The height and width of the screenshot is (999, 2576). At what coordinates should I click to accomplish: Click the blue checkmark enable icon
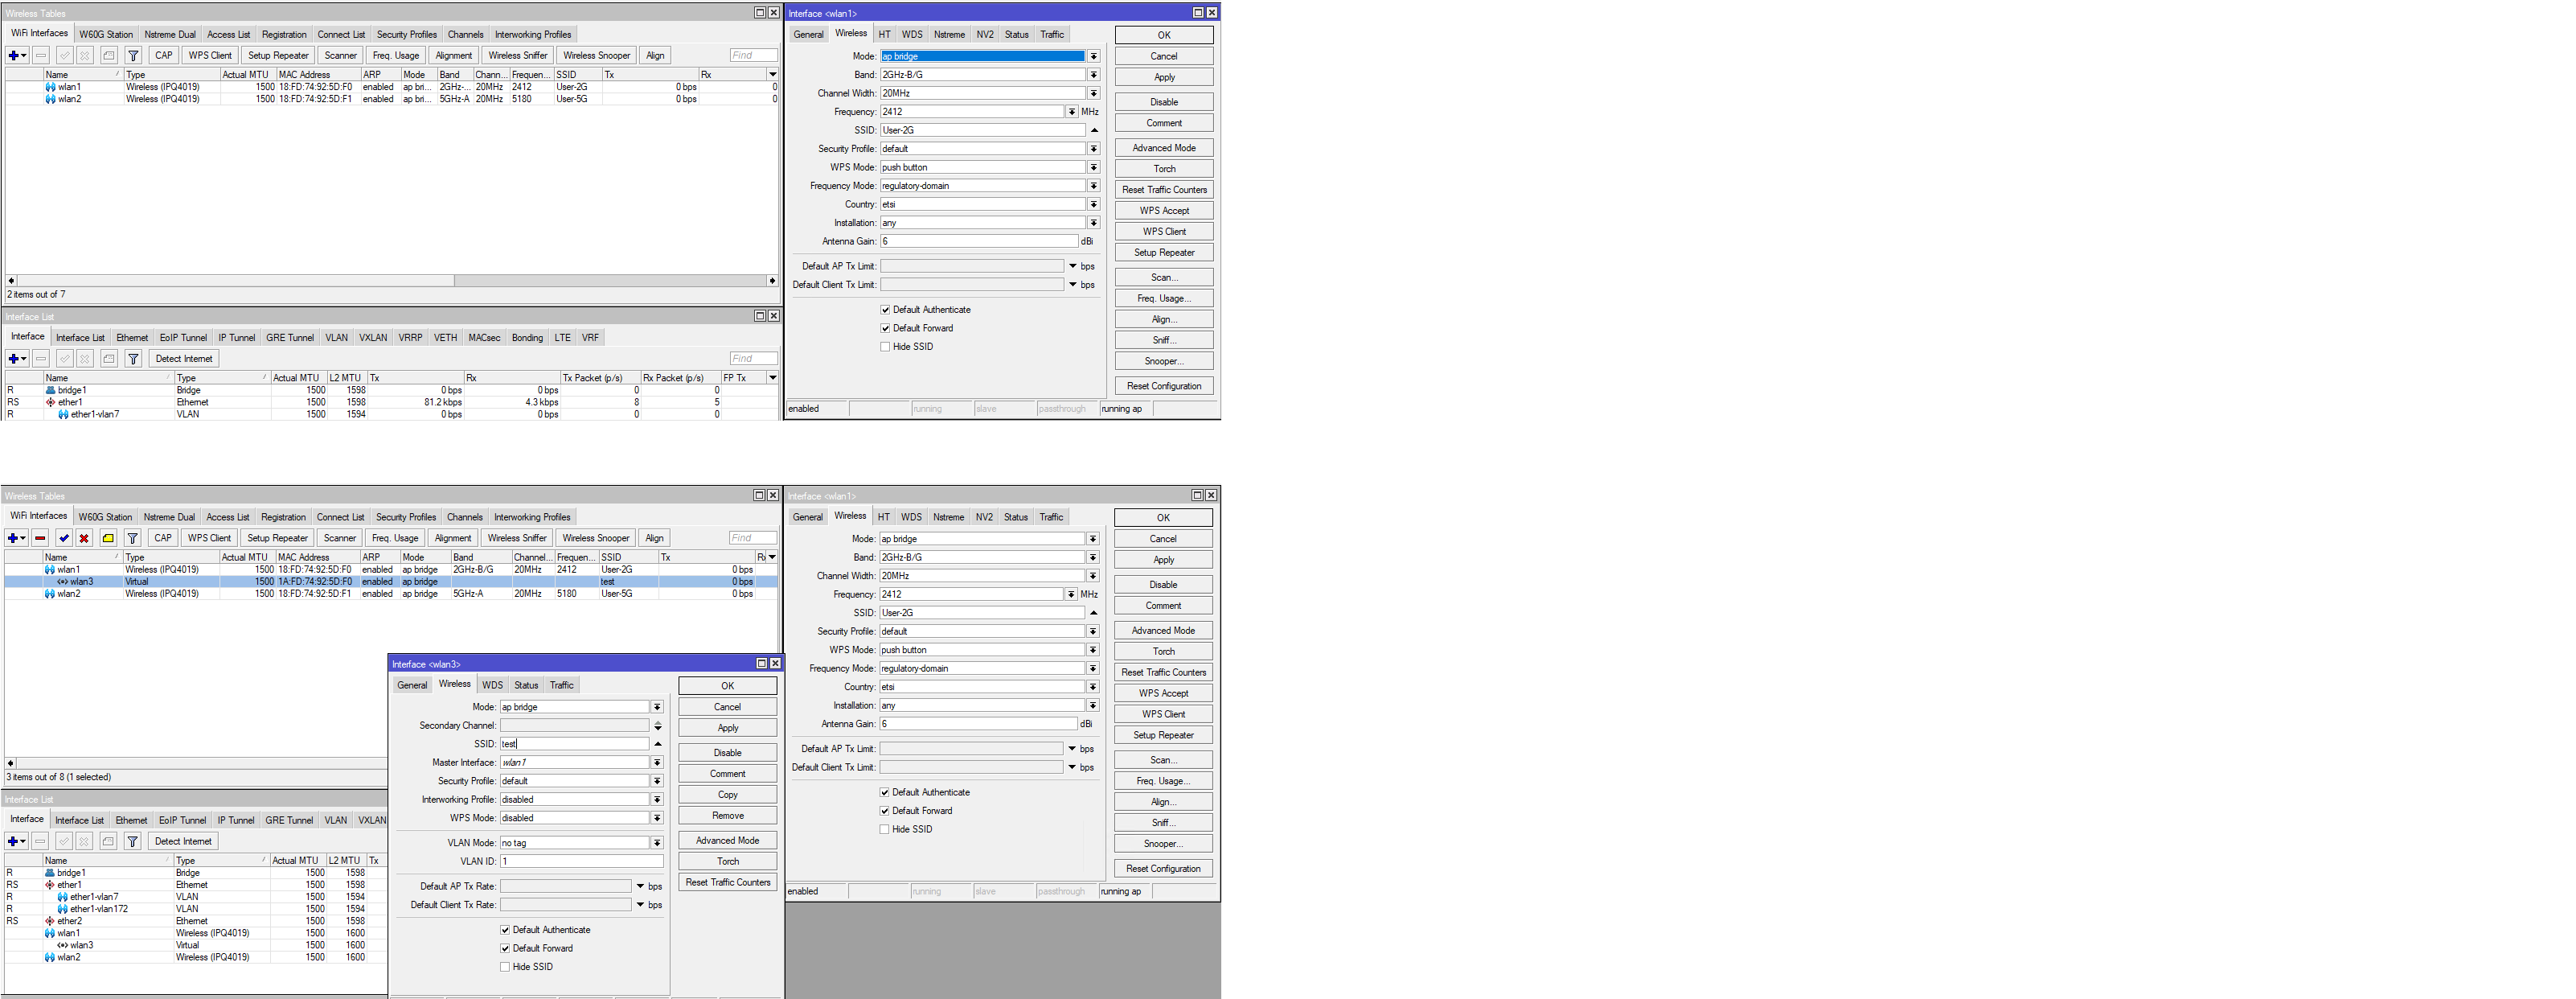[64, 538]
